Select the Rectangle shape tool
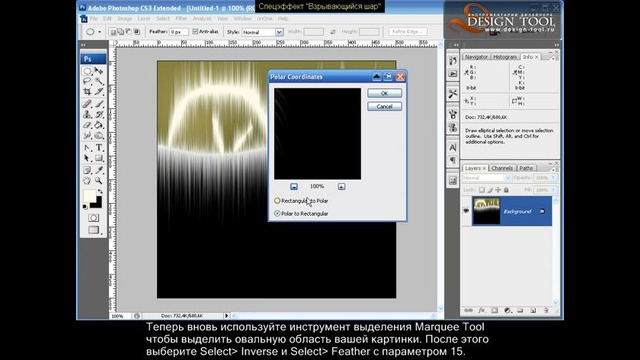This screenshot has height=360, width=640. [x=99, y=158]
